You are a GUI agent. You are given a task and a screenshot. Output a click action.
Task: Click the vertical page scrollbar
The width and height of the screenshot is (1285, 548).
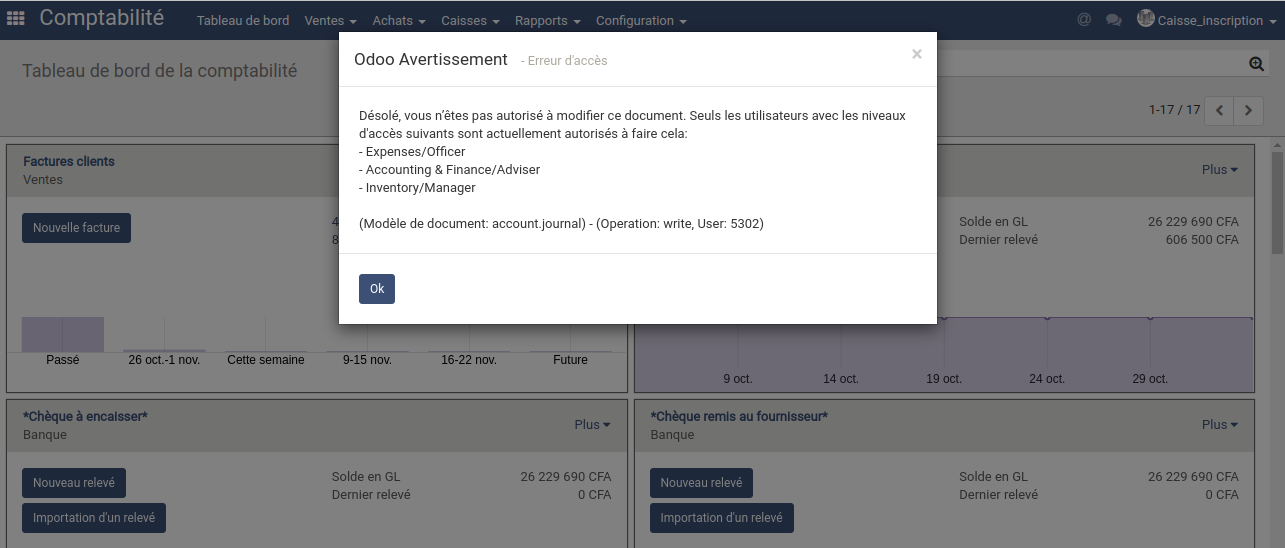click(1277, 200)
